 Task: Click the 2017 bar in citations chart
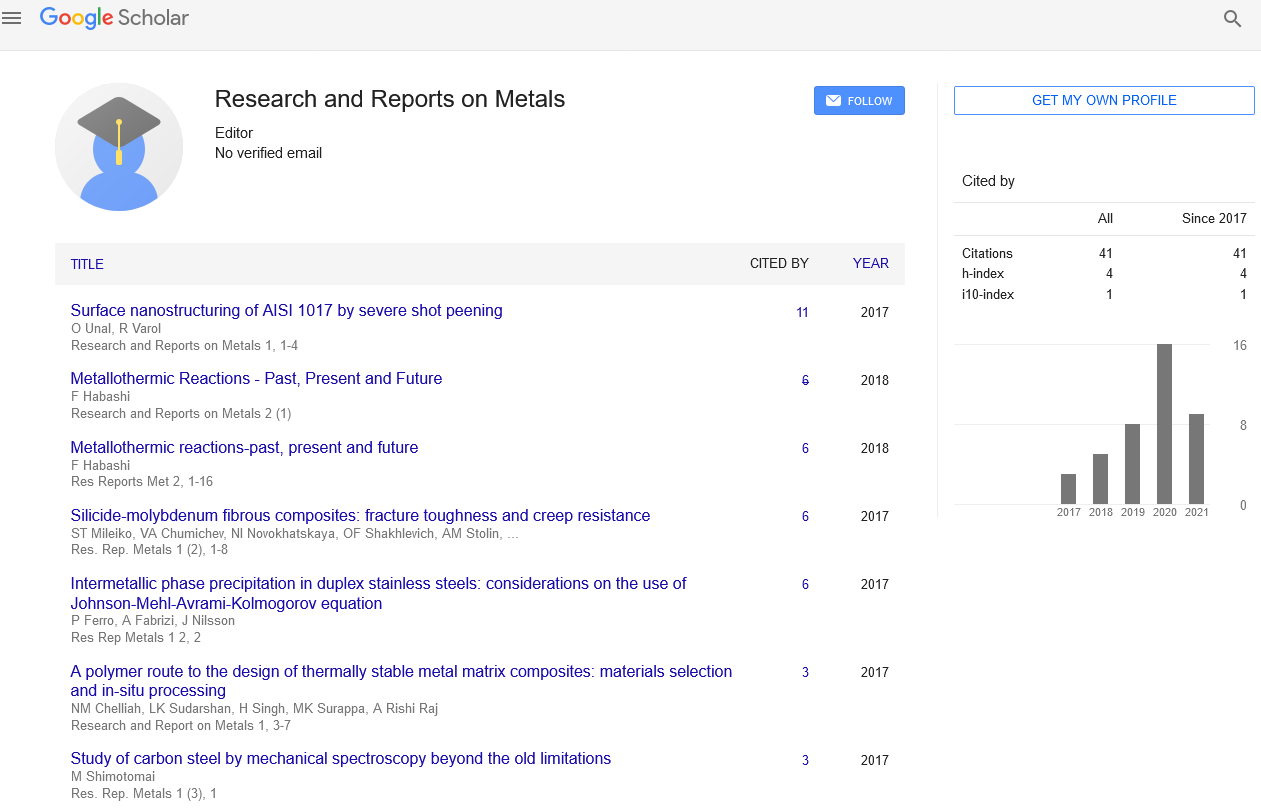point(1068,489)
